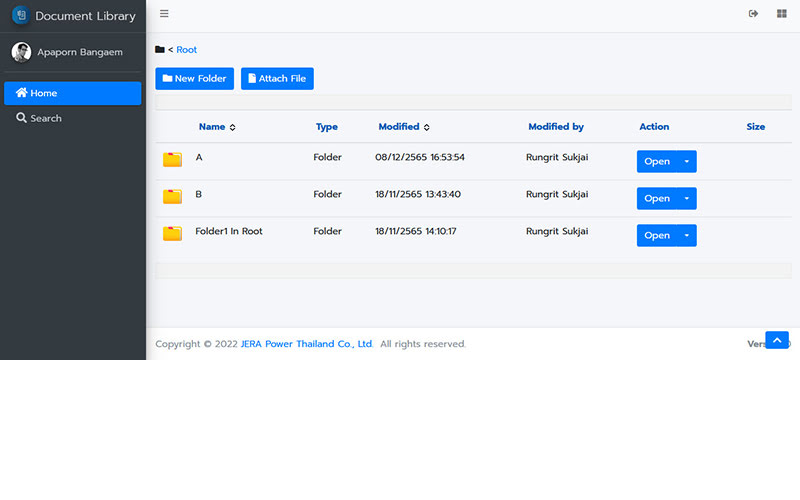Click the yellow folder icon for B

[172, 196]
